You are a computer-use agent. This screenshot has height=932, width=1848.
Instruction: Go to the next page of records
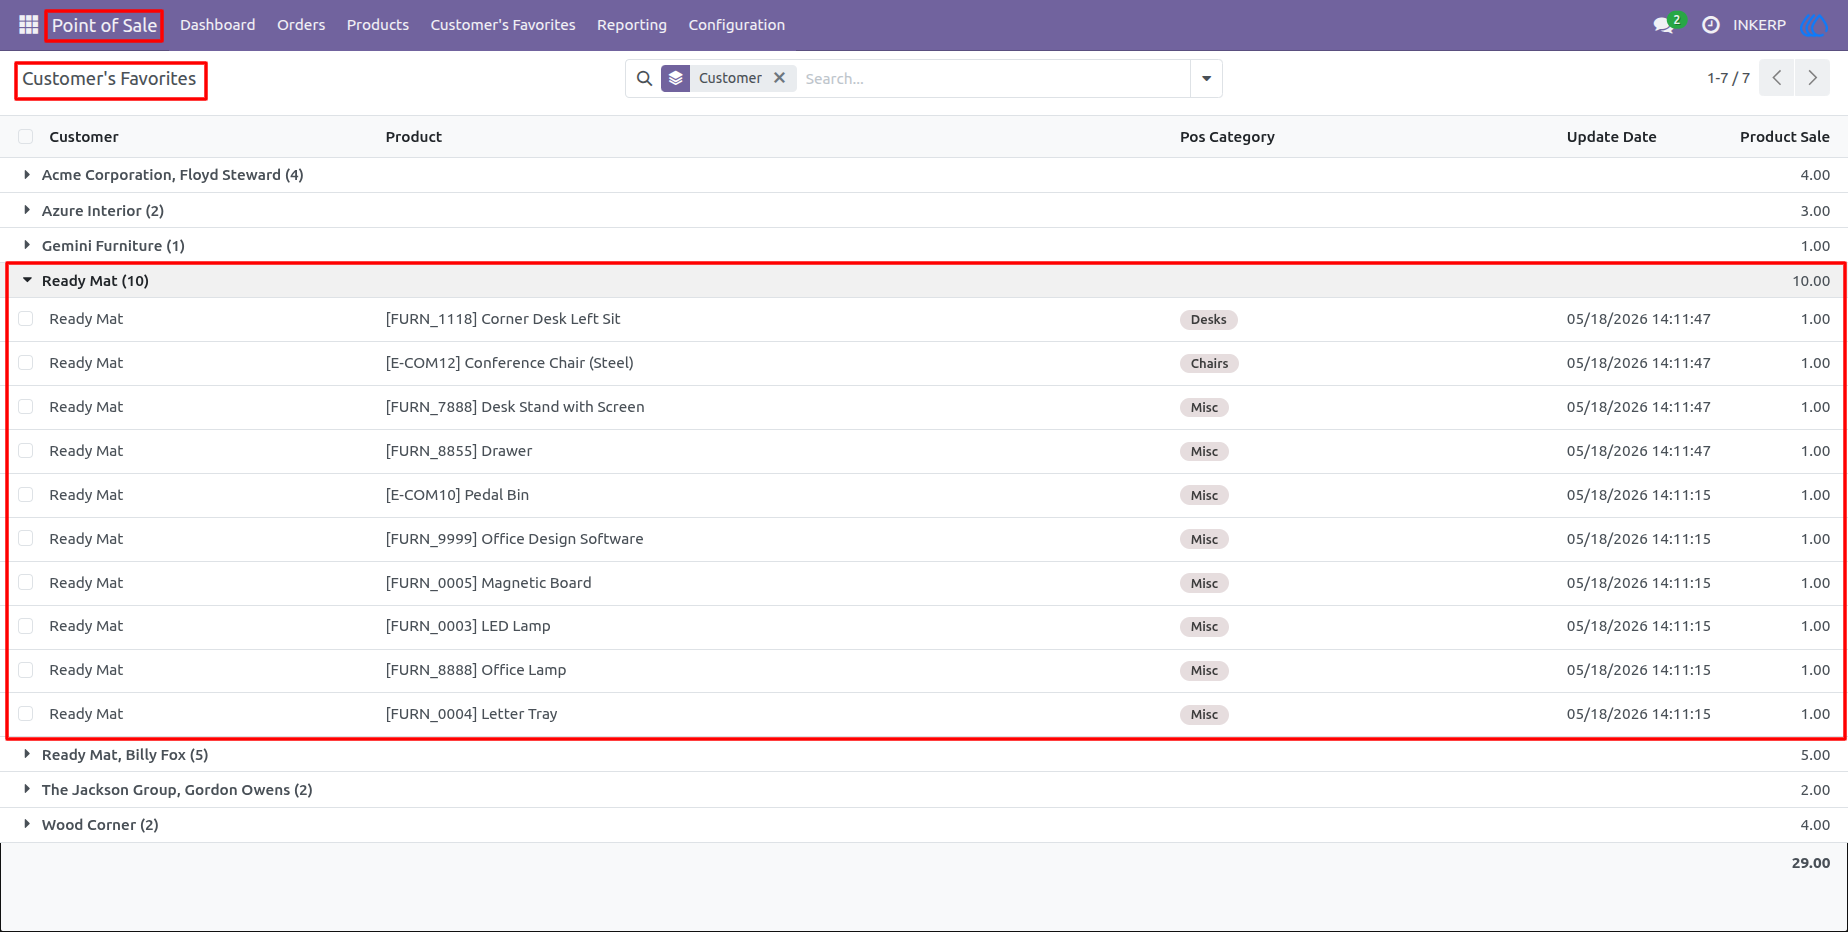[x=1812, y=78]
